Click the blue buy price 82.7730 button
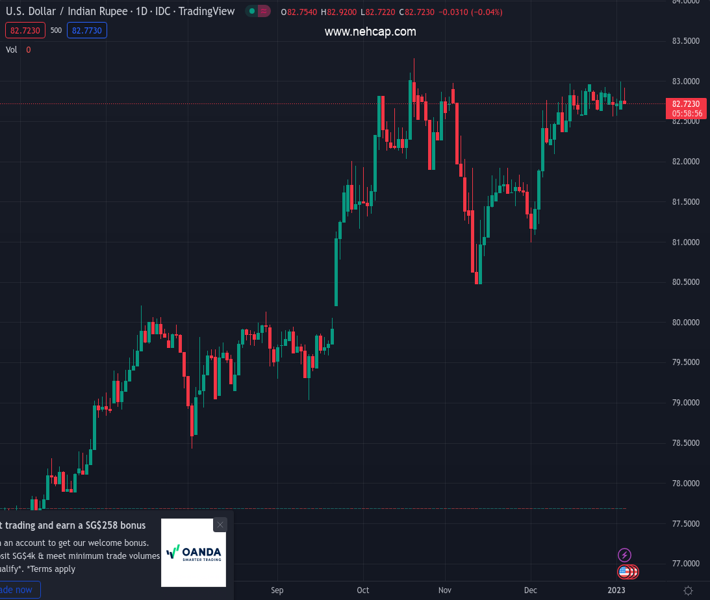Viewport: 710px width, 600px height. (x=87, y=31)
